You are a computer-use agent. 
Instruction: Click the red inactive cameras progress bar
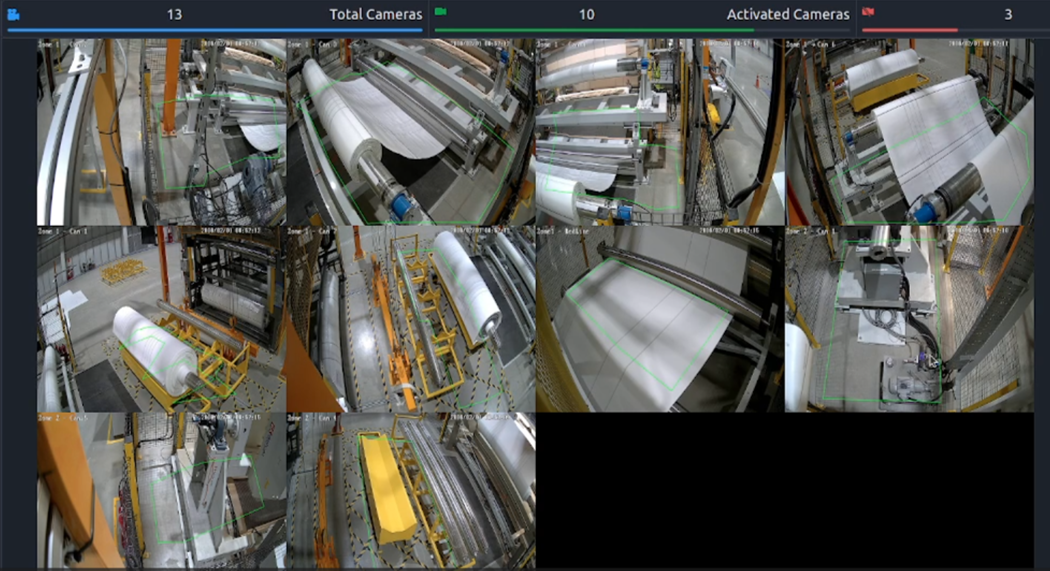[x=909, y=30]
